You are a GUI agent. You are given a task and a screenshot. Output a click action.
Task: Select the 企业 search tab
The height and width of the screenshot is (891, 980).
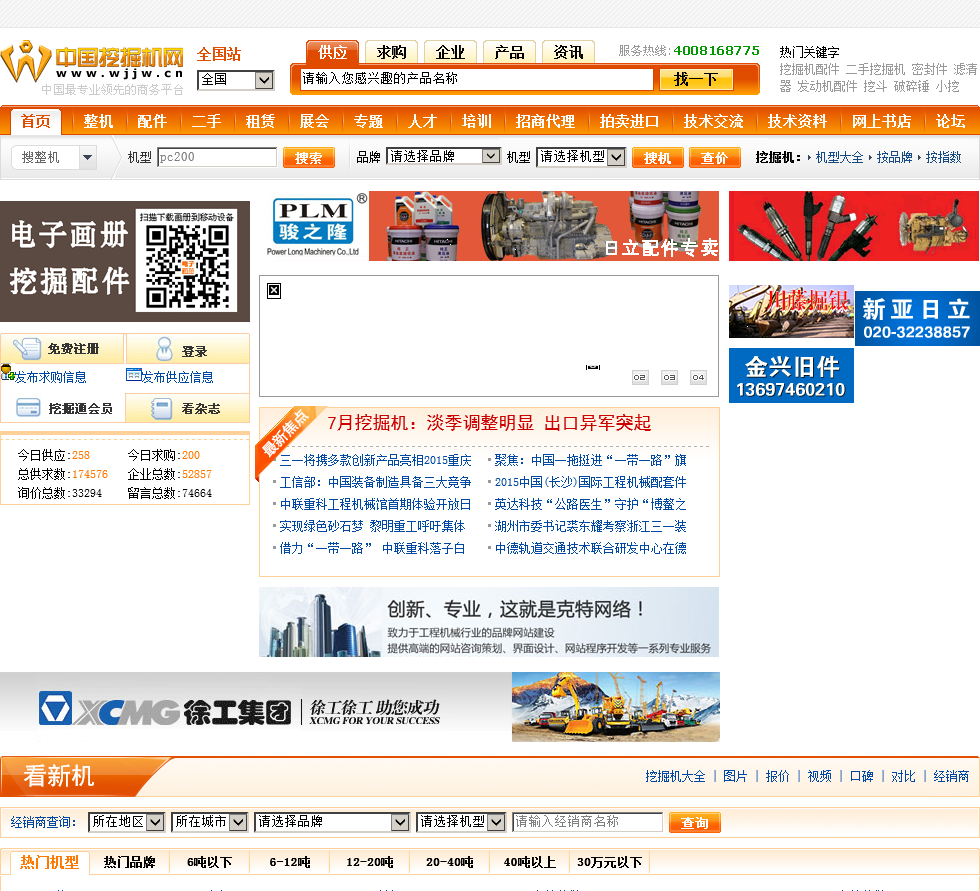click(x=450, y=52)
